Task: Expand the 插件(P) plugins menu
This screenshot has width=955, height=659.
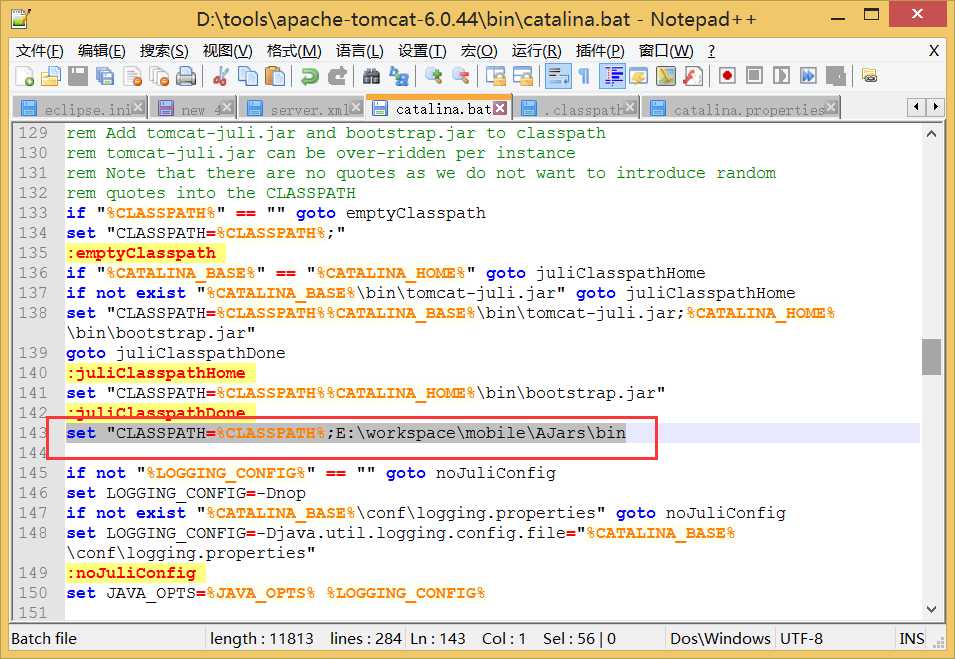Action: click(x=600, y=51)
